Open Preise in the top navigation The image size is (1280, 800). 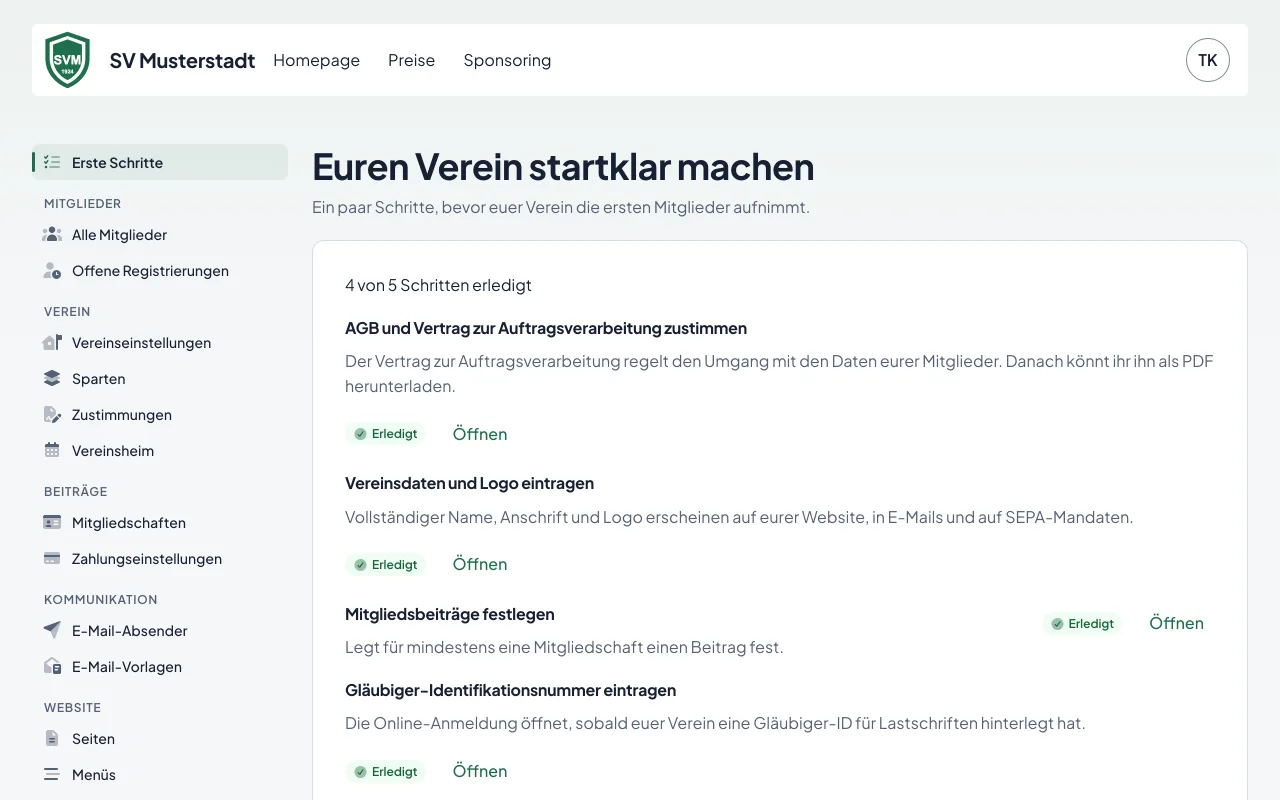pyautogui.click(x=412, y=60)
